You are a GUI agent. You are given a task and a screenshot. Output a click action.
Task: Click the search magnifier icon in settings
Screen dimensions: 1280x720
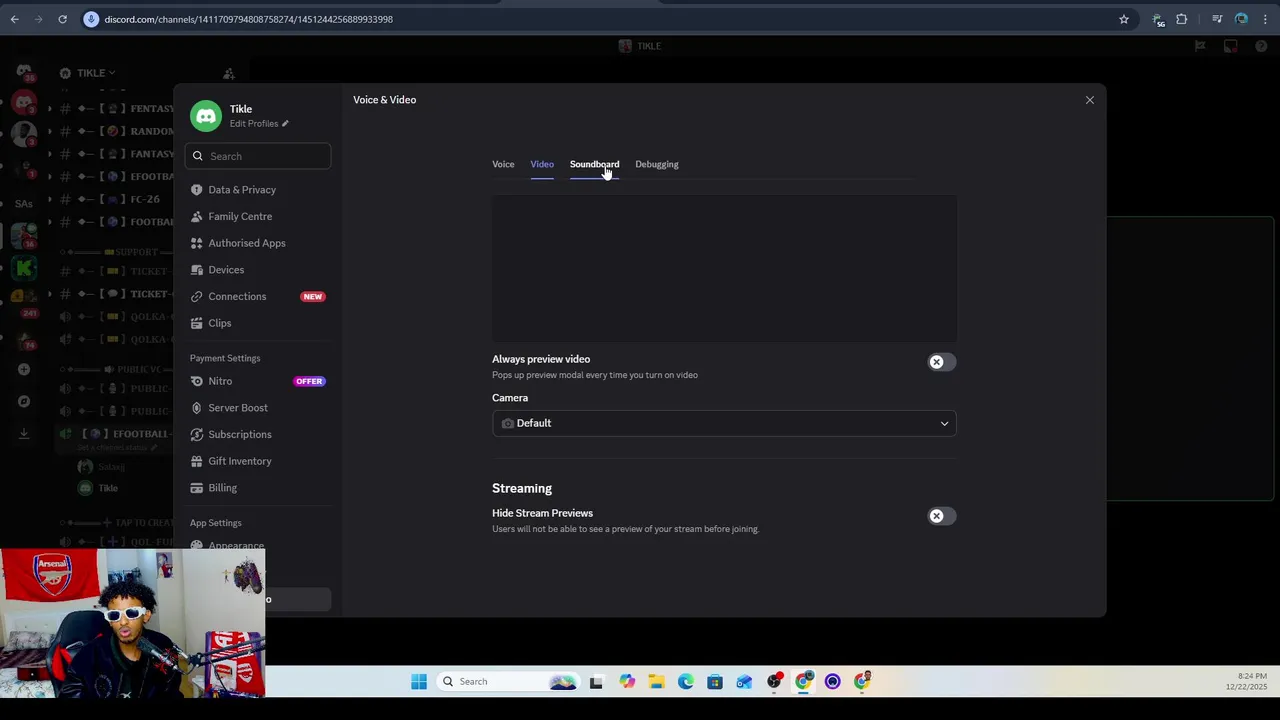[198, 156]
